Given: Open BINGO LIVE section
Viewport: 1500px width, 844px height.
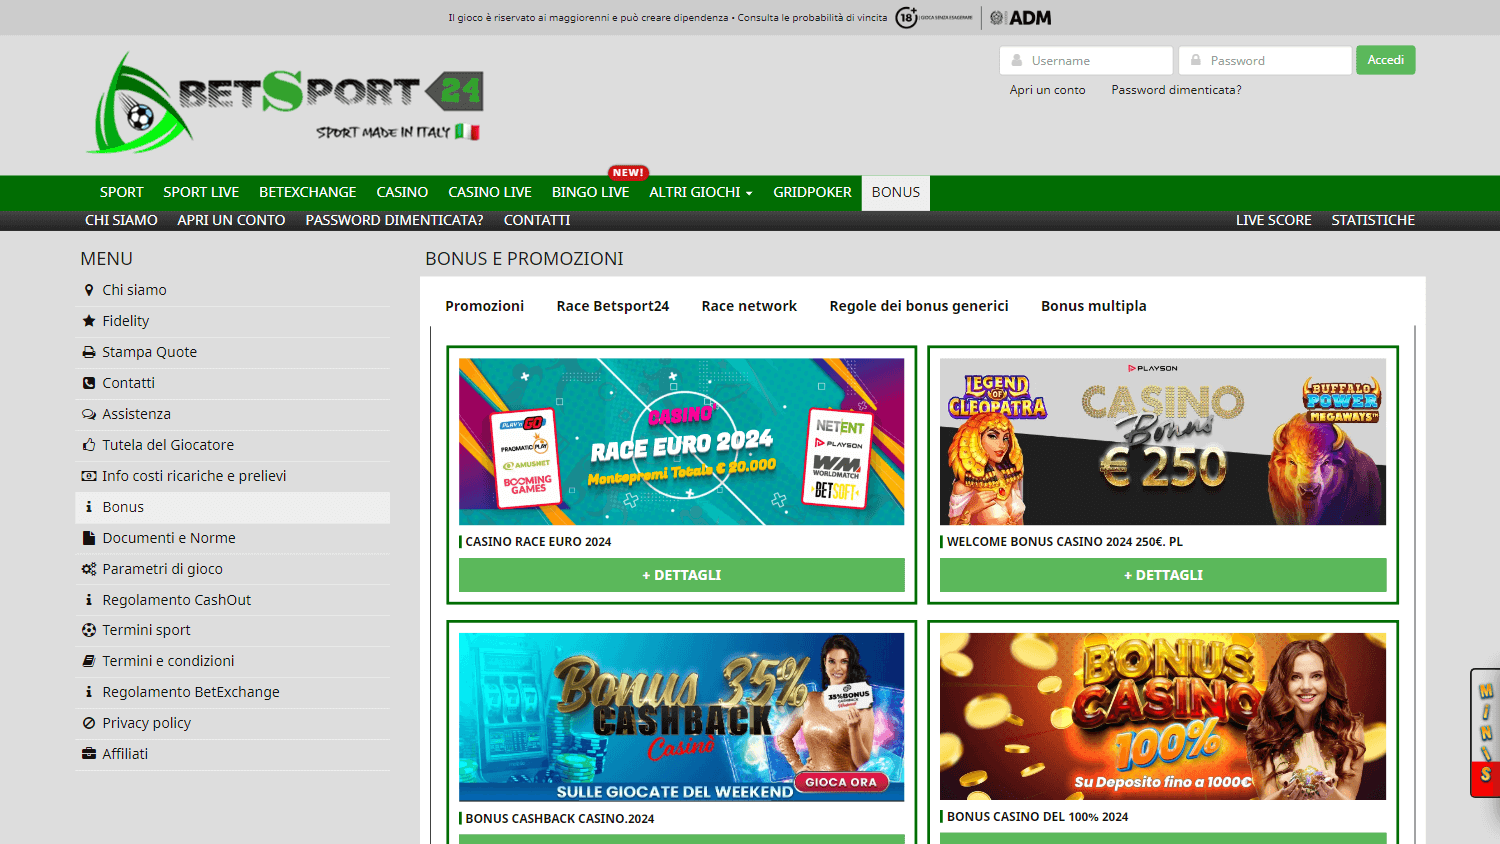Looking at the screenshot, I should pyautogui.click(x=590, y=192).
